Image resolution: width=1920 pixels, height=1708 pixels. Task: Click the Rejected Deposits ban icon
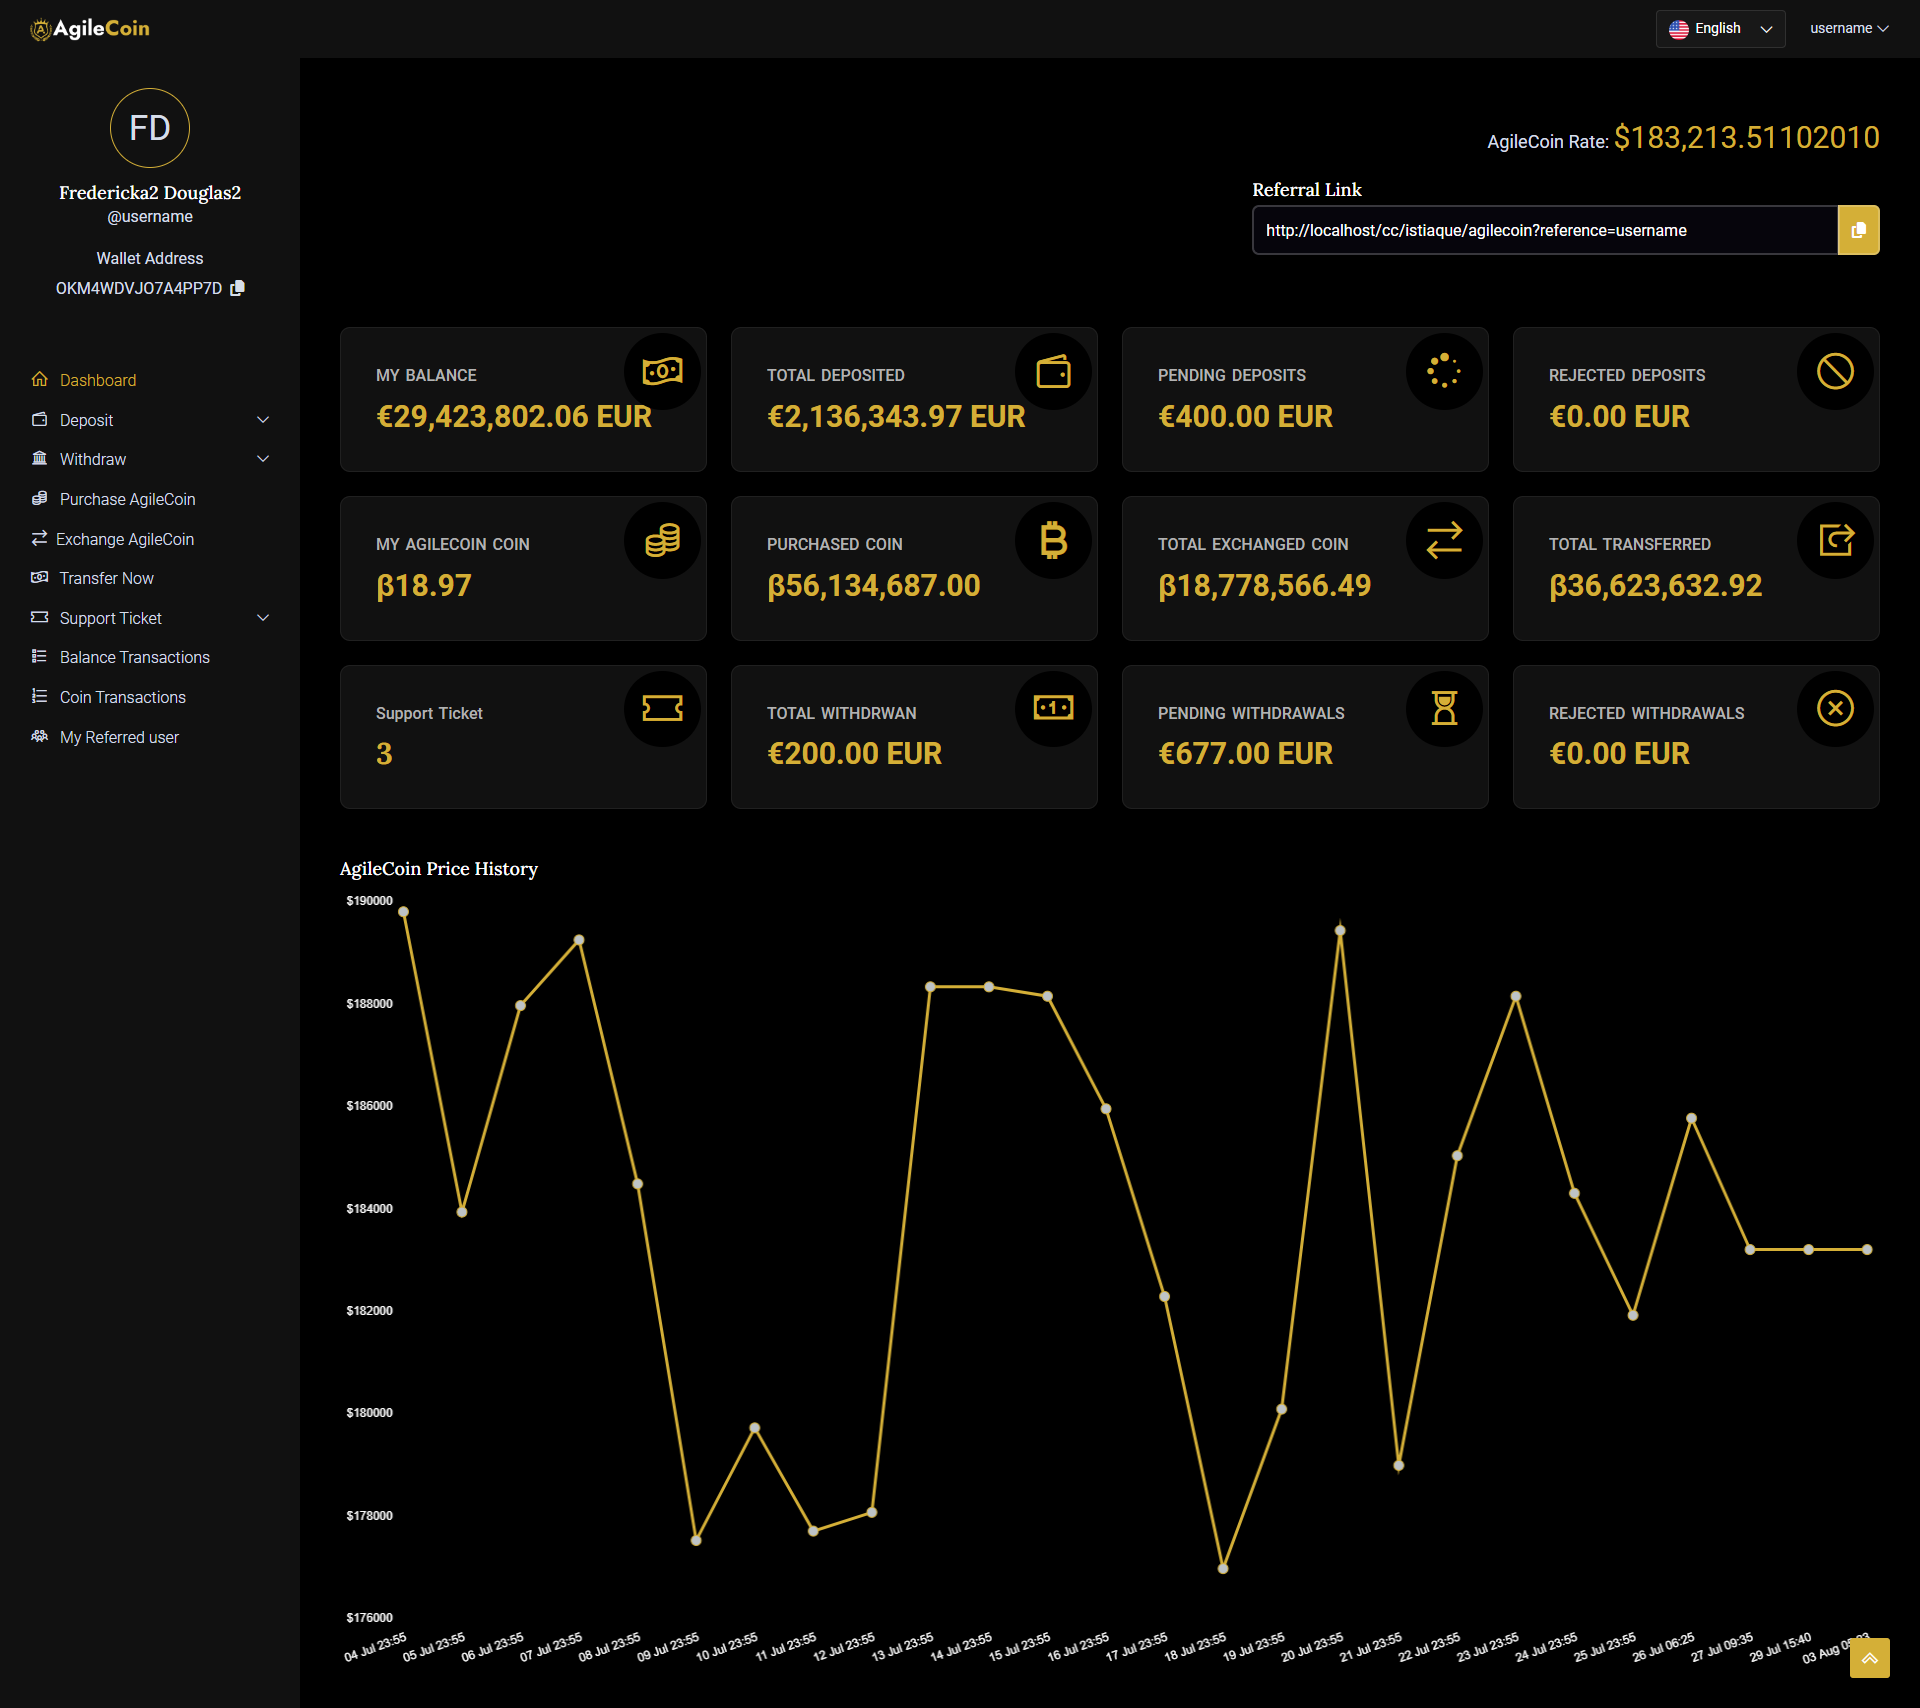(x=1835, y=372)
